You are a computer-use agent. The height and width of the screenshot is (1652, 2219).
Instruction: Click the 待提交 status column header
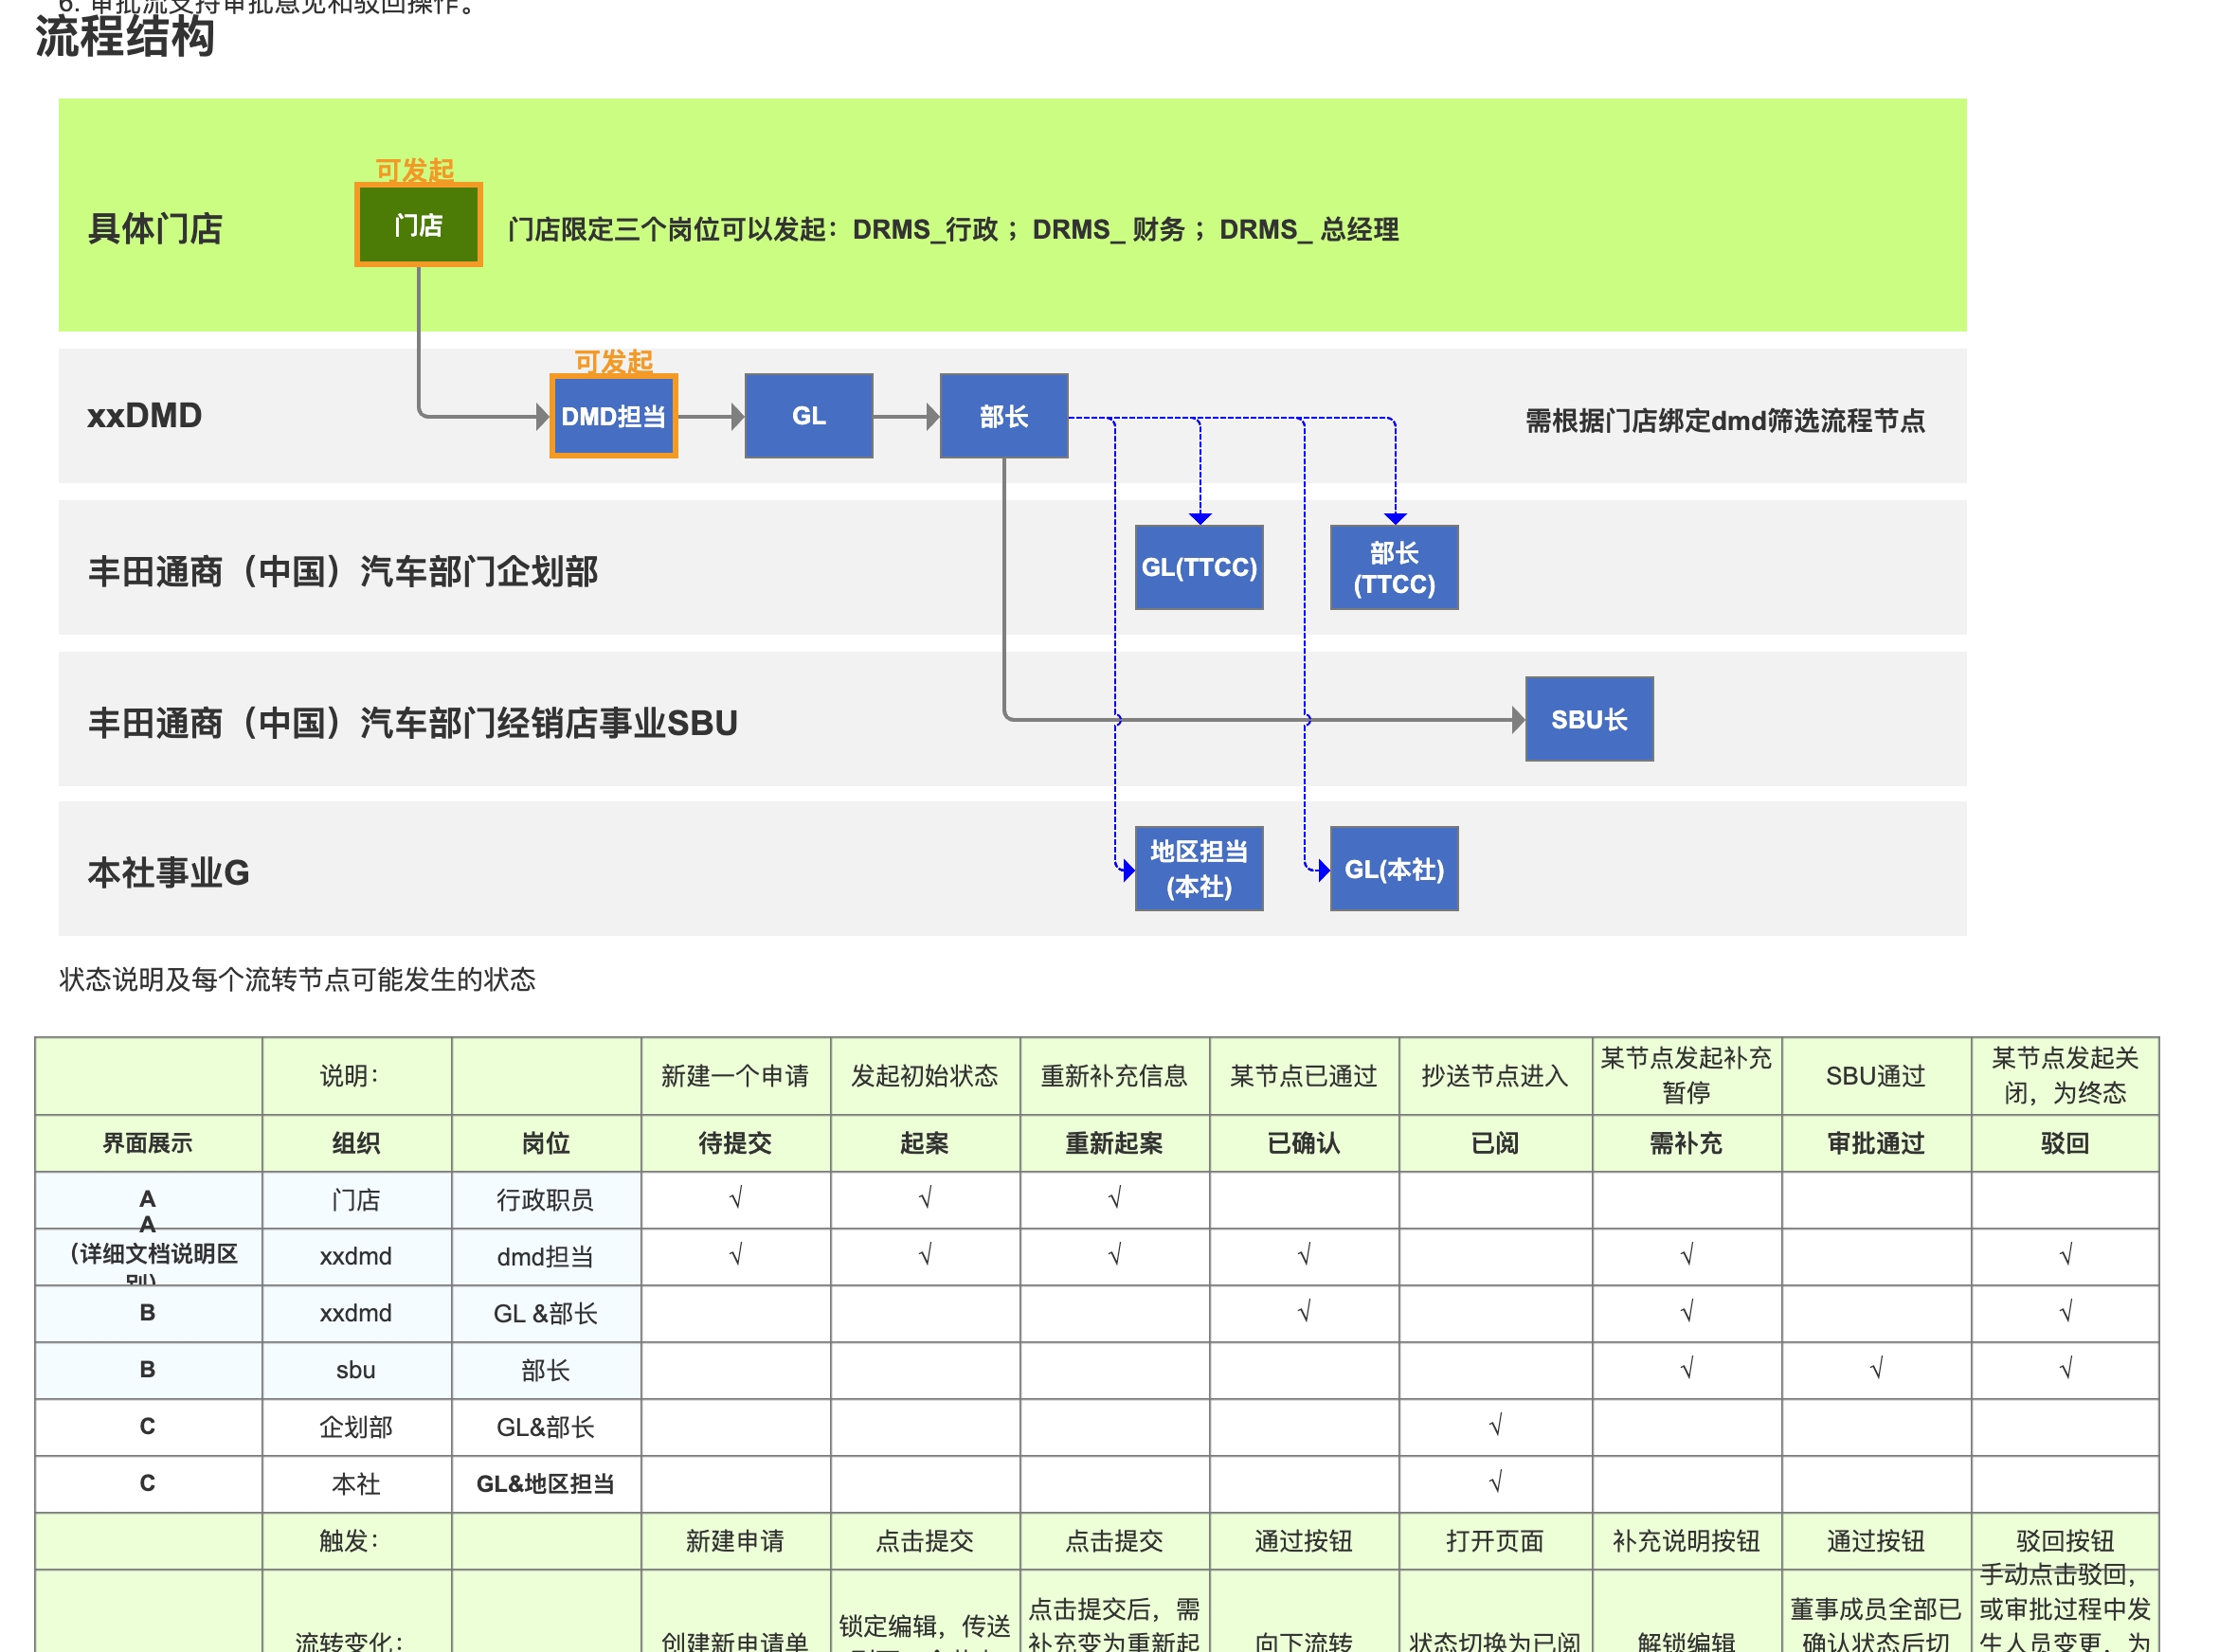(x=735, y=1143)
